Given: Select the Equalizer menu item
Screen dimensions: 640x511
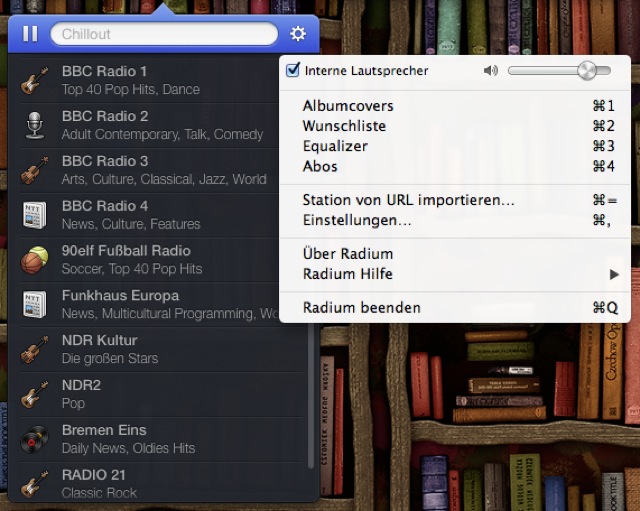Looking at the screenshot, I should point(335,146).
